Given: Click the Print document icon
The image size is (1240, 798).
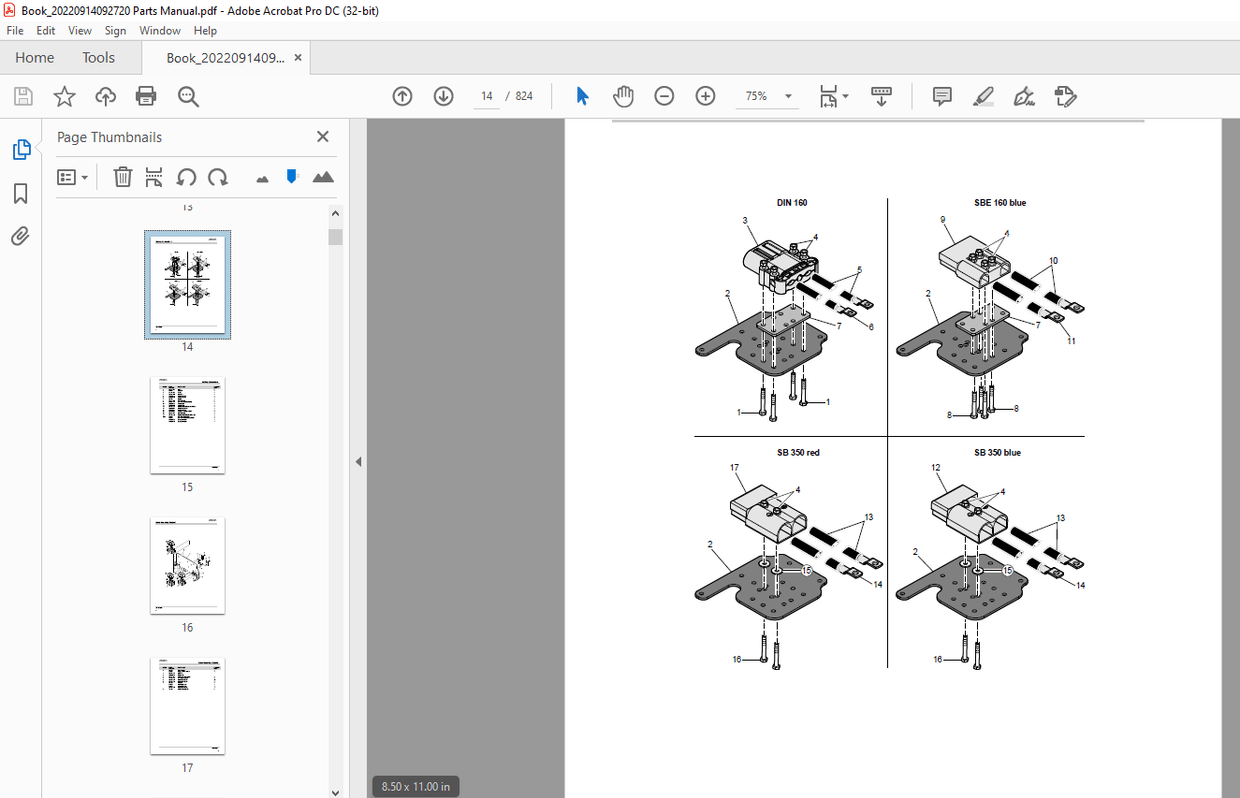Looking at the screenshot, I should tap(146, 96).
